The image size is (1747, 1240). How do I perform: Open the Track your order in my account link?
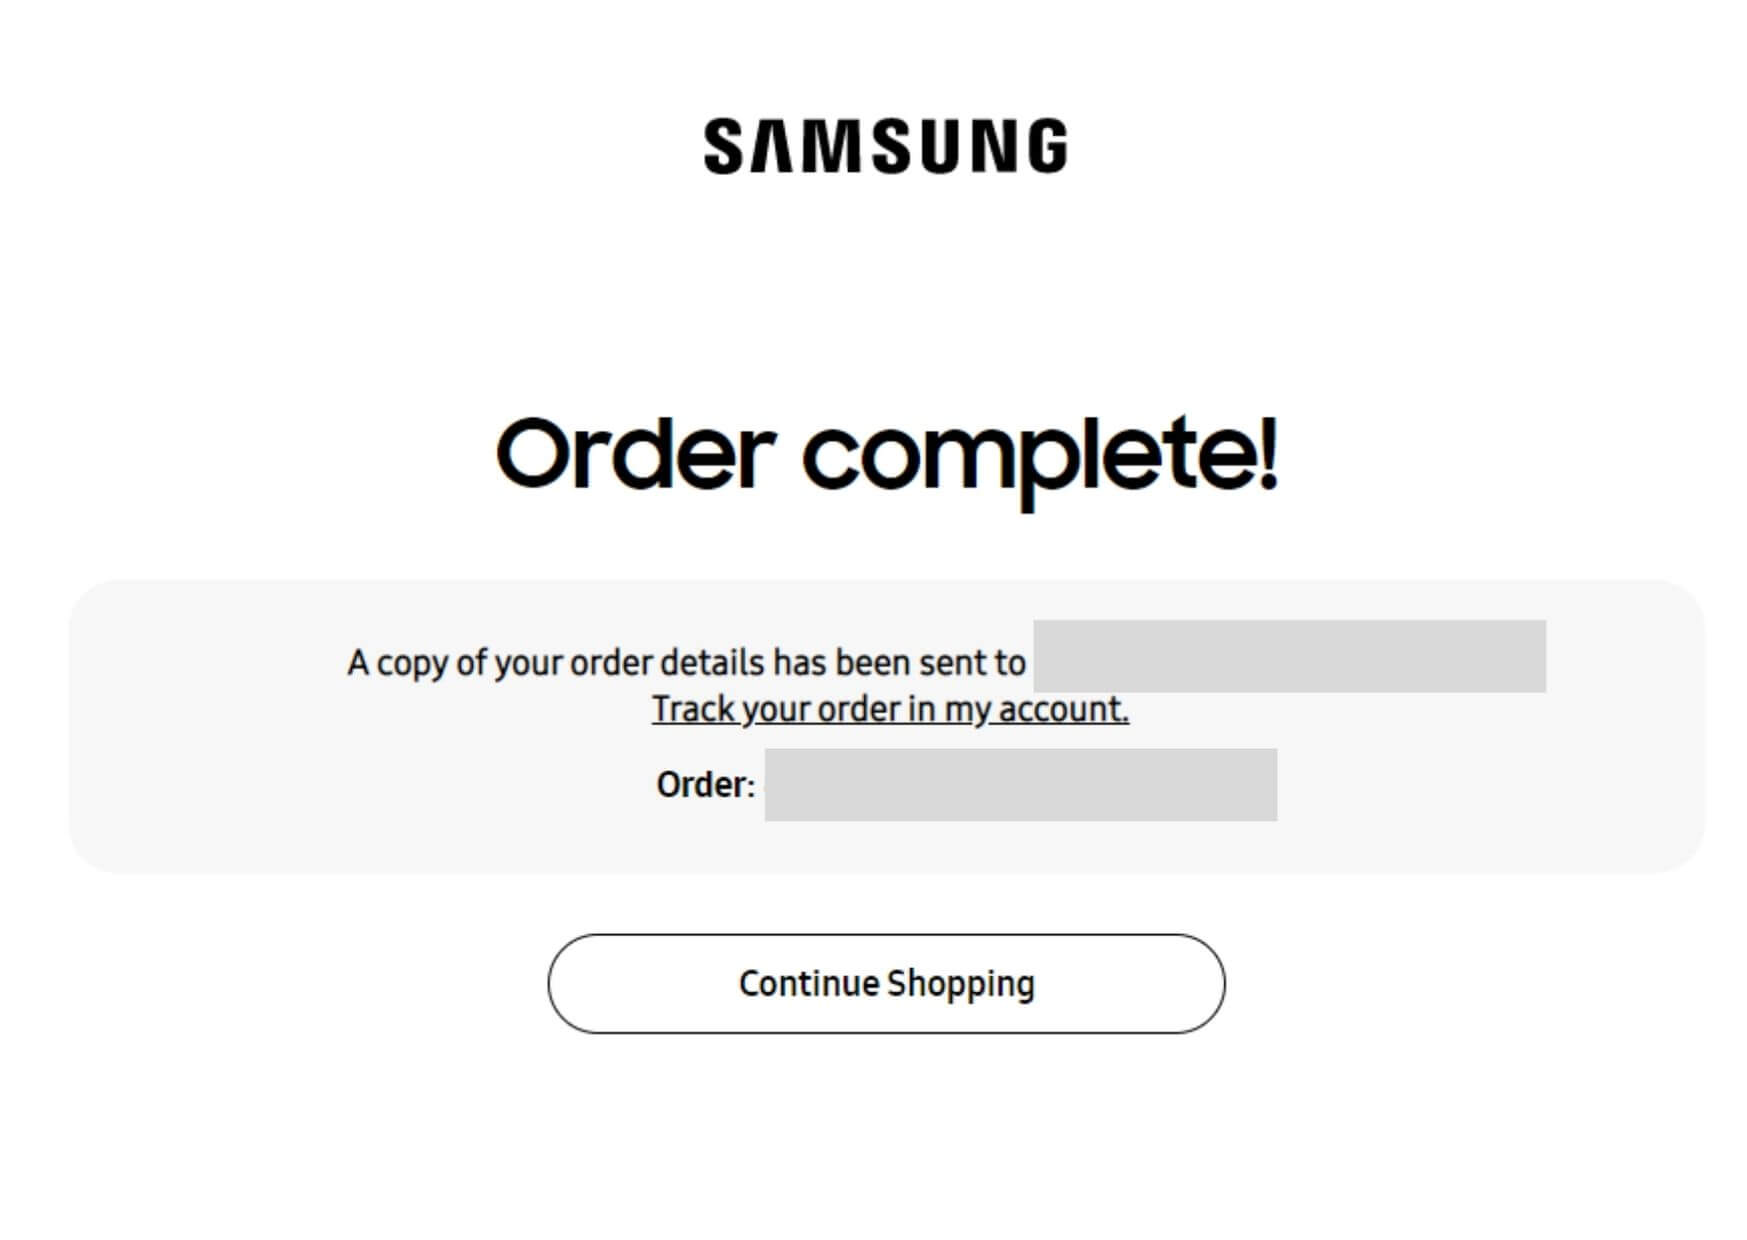tap(890, 709)
